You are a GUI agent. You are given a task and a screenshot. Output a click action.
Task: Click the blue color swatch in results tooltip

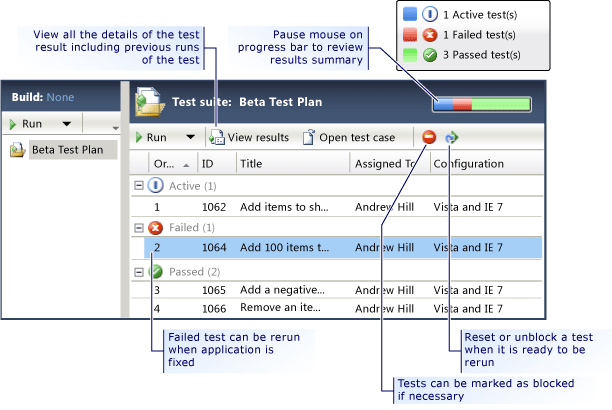click(410, 14)
